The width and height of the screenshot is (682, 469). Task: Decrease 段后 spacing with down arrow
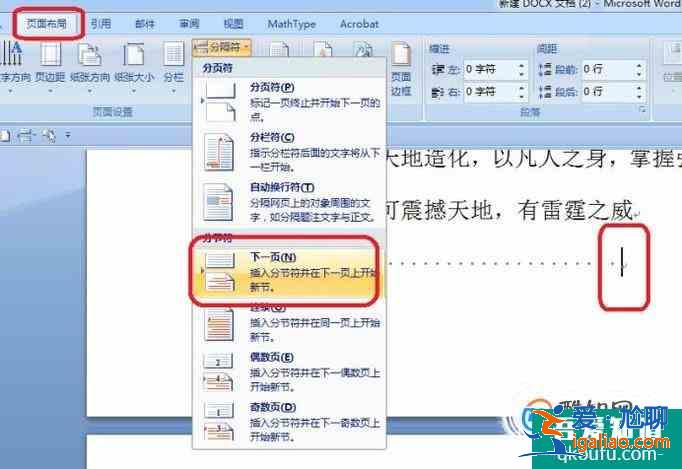pos(639,96)
